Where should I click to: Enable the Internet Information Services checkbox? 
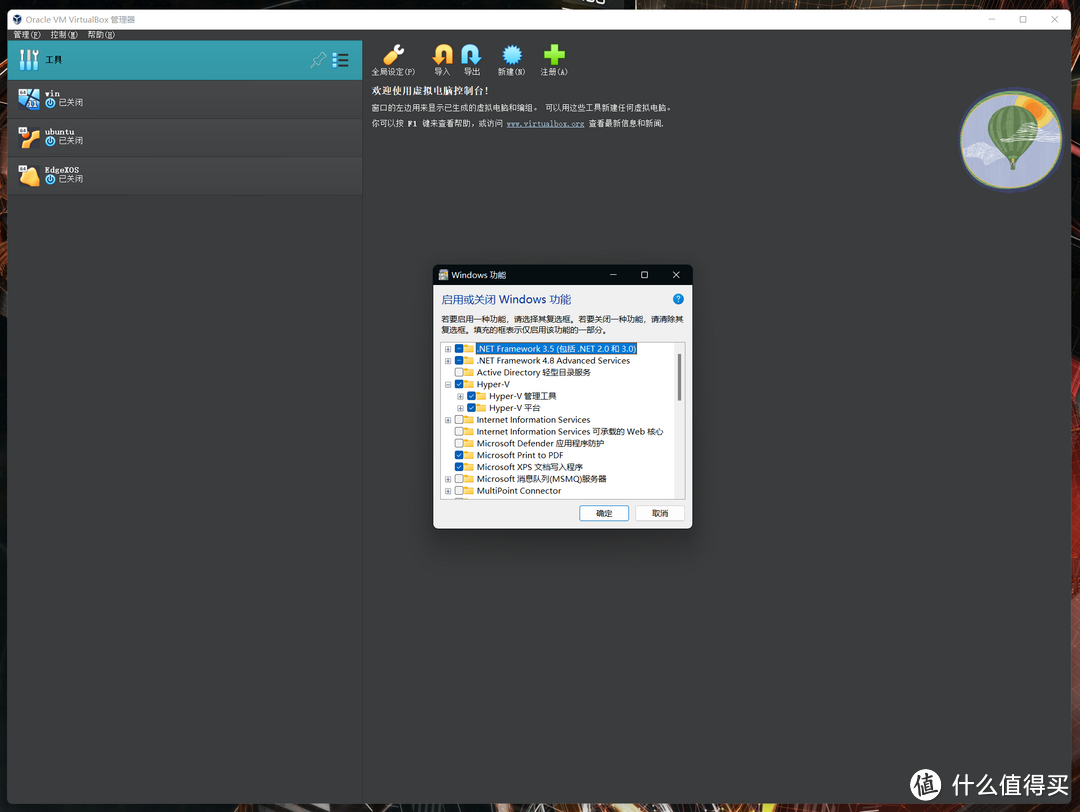[459, 419]
